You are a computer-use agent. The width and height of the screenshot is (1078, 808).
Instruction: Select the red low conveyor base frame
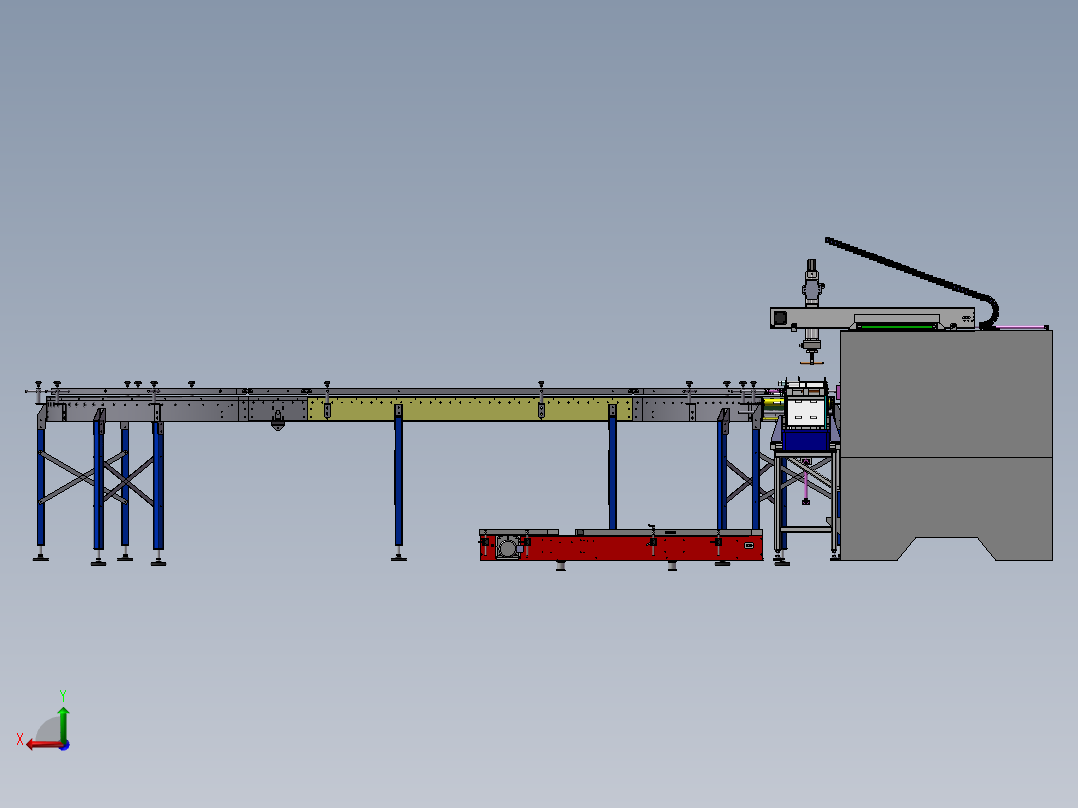click(621, 548)
